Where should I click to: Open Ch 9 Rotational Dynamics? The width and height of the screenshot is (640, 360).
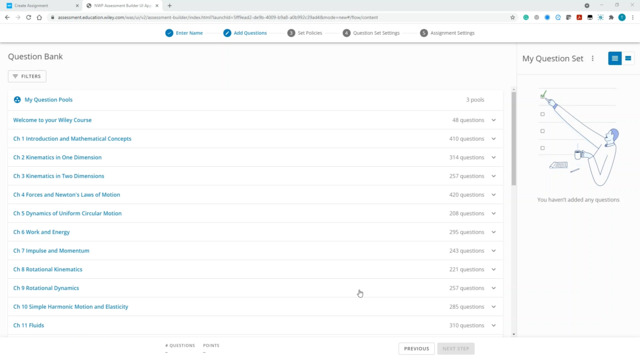tap(46, 288)
